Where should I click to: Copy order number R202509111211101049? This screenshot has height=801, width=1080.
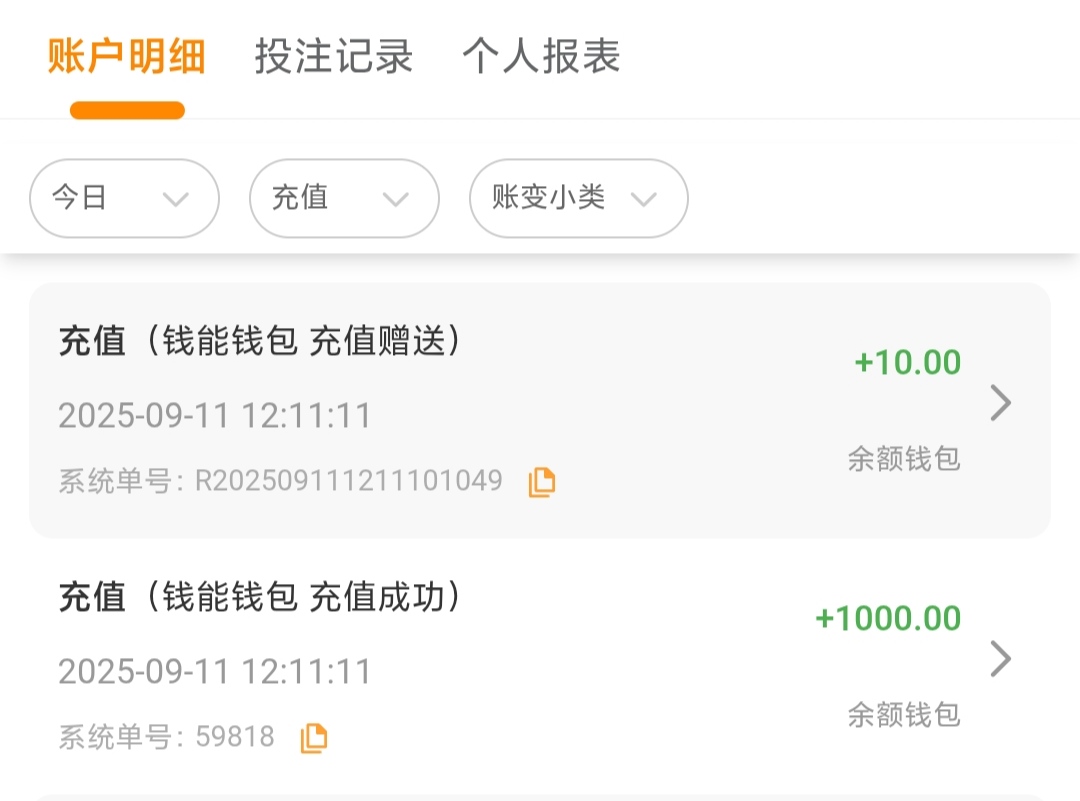click(542, 482)
